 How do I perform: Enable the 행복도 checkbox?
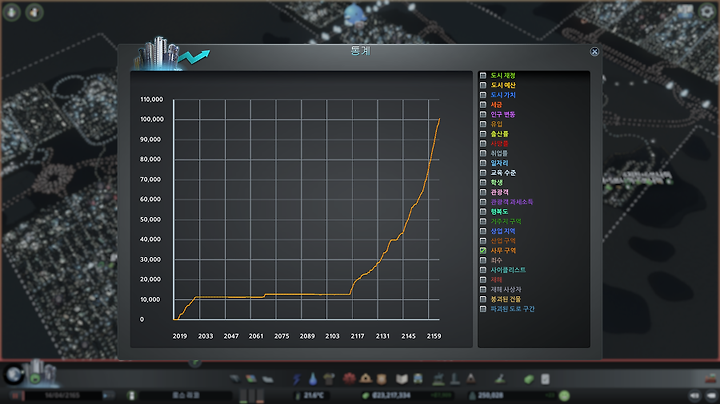coord(483,212)
